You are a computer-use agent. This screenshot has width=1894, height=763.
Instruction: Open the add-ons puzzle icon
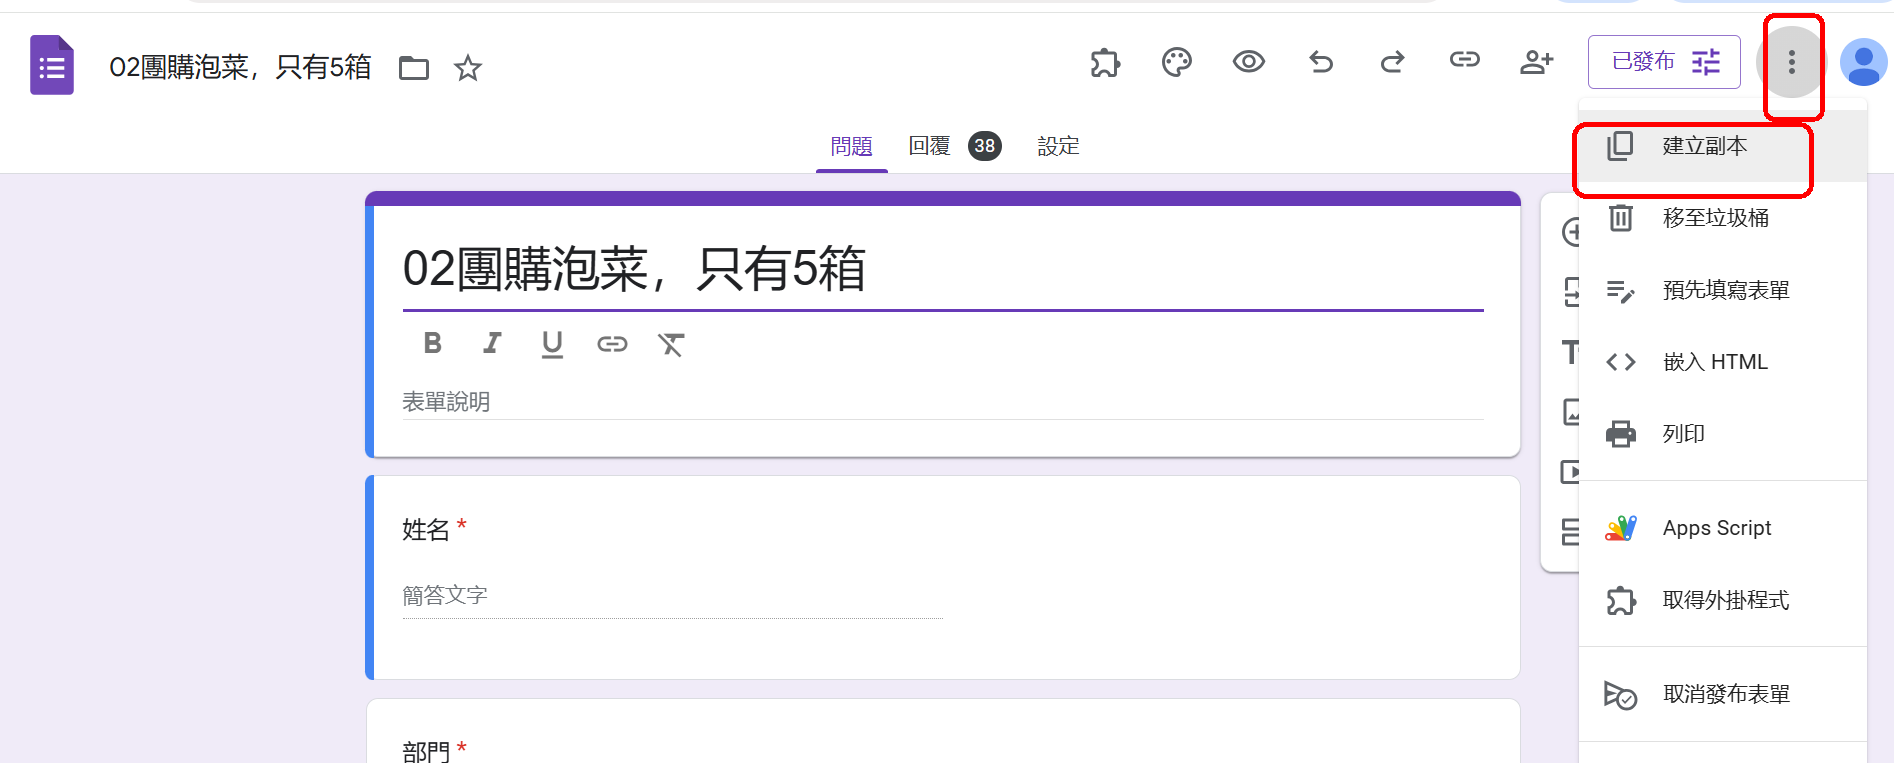pos(1105,63)
